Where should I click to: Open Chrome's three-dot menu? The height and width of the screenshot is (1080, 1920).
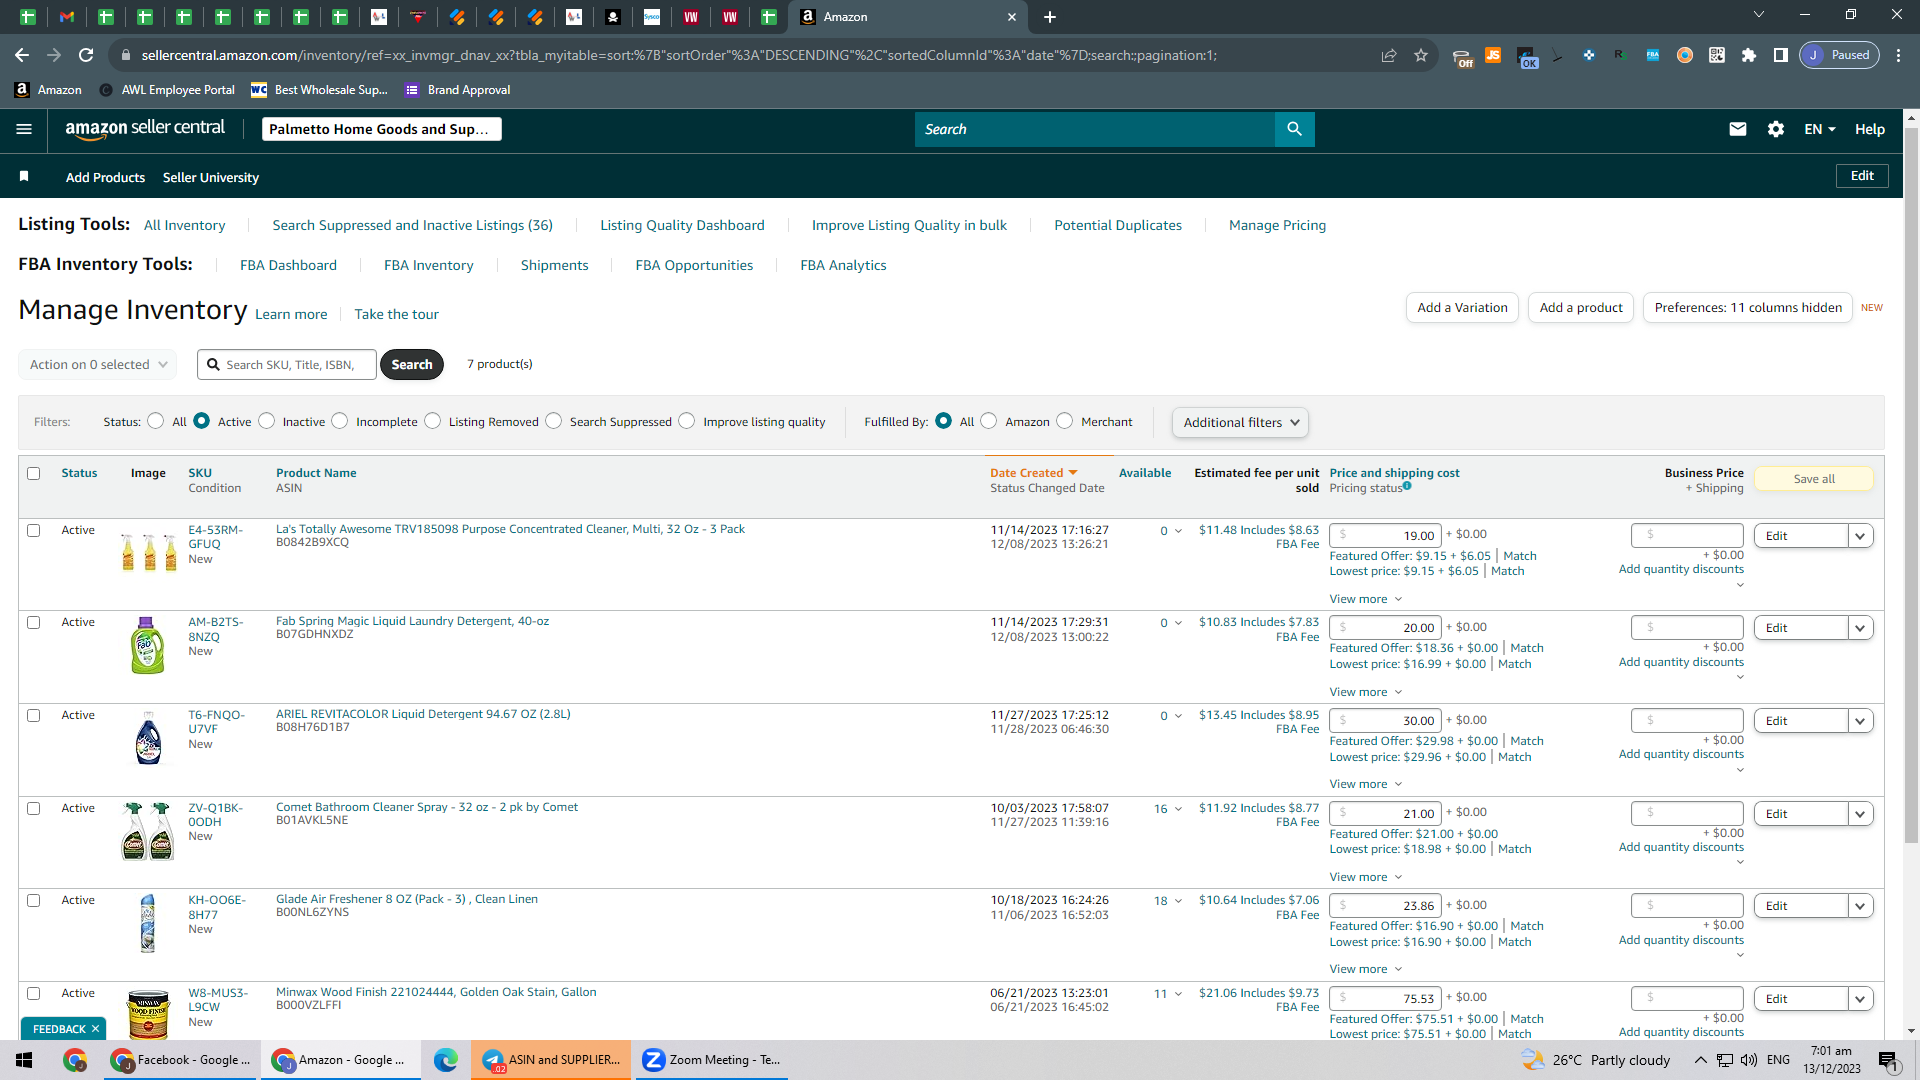[x=1898, y=55]
